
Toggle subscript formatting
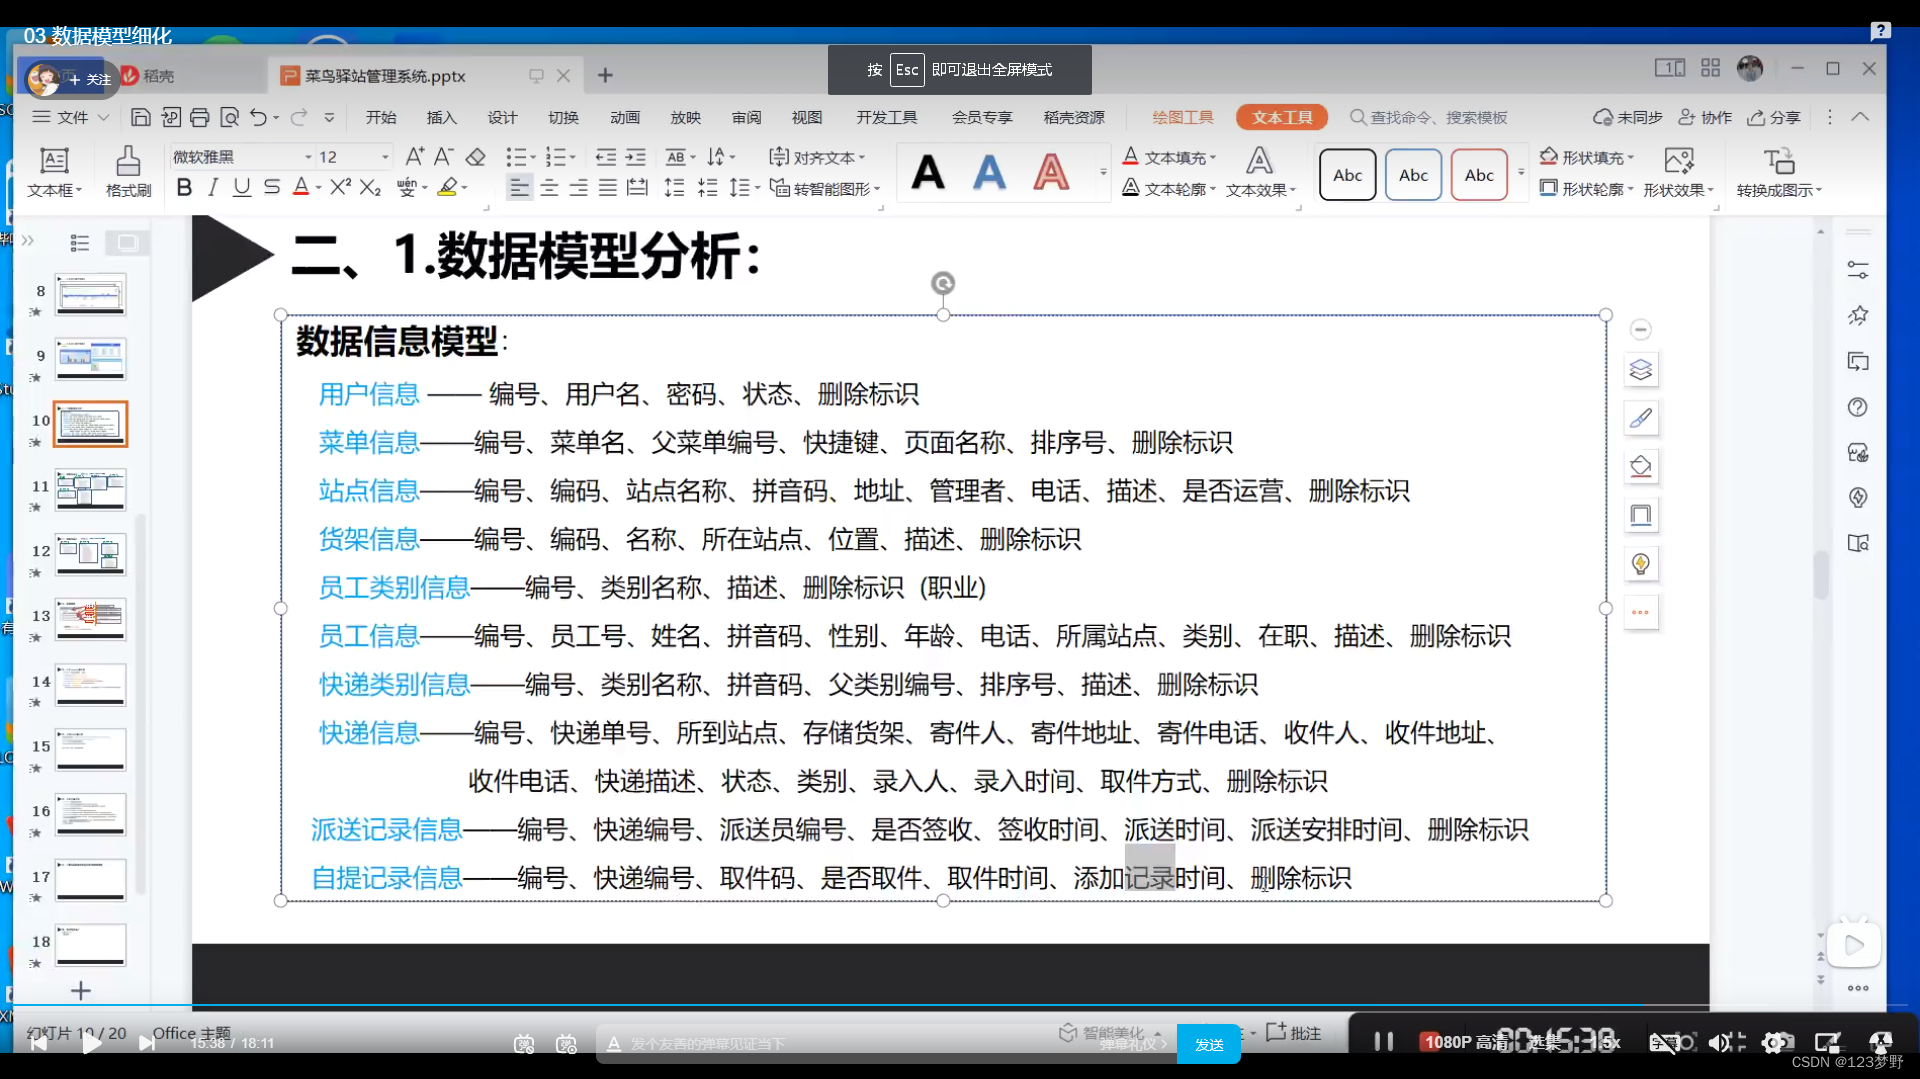[370, 187]
